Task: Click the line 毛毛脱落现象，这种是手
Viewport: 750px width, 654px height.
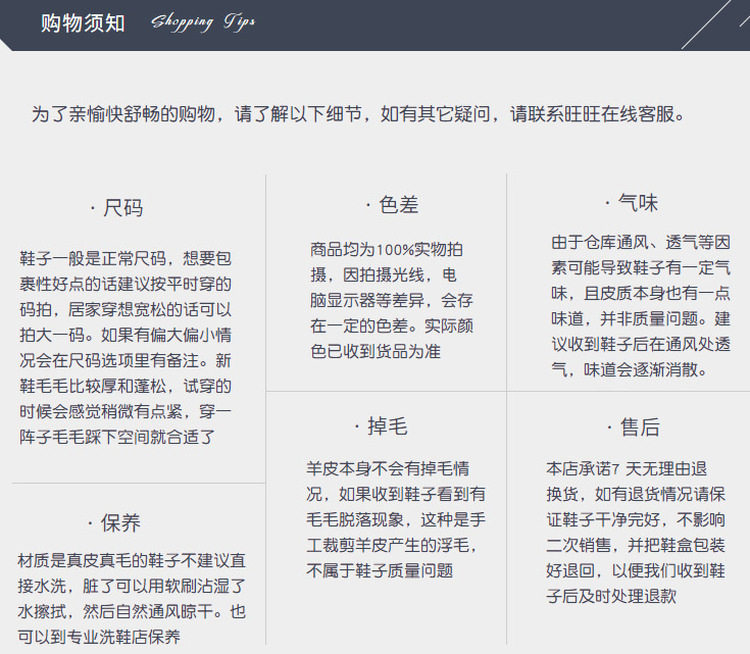Action: pyautogui.click(x=396, y=519)
